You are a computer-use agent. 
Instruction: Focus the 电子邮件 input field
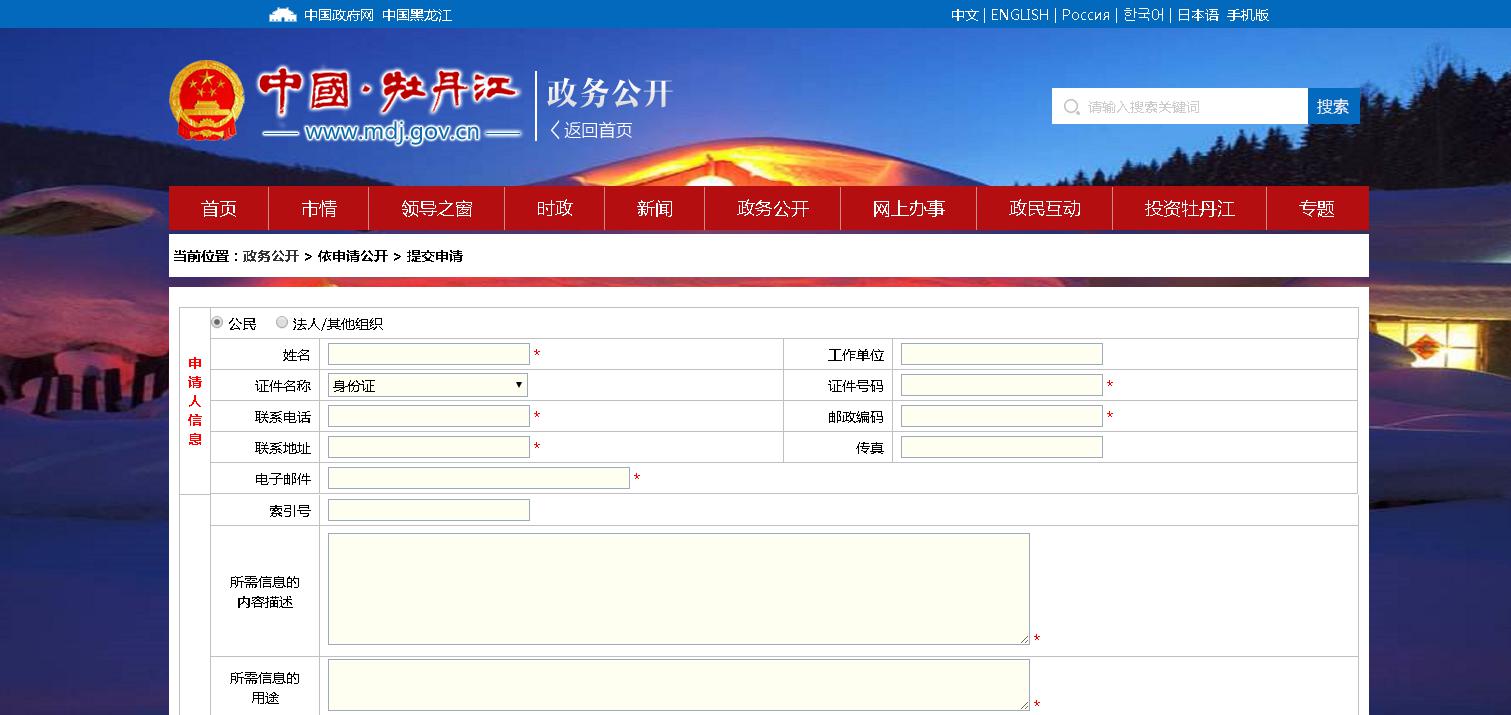(x=478, y=479)
